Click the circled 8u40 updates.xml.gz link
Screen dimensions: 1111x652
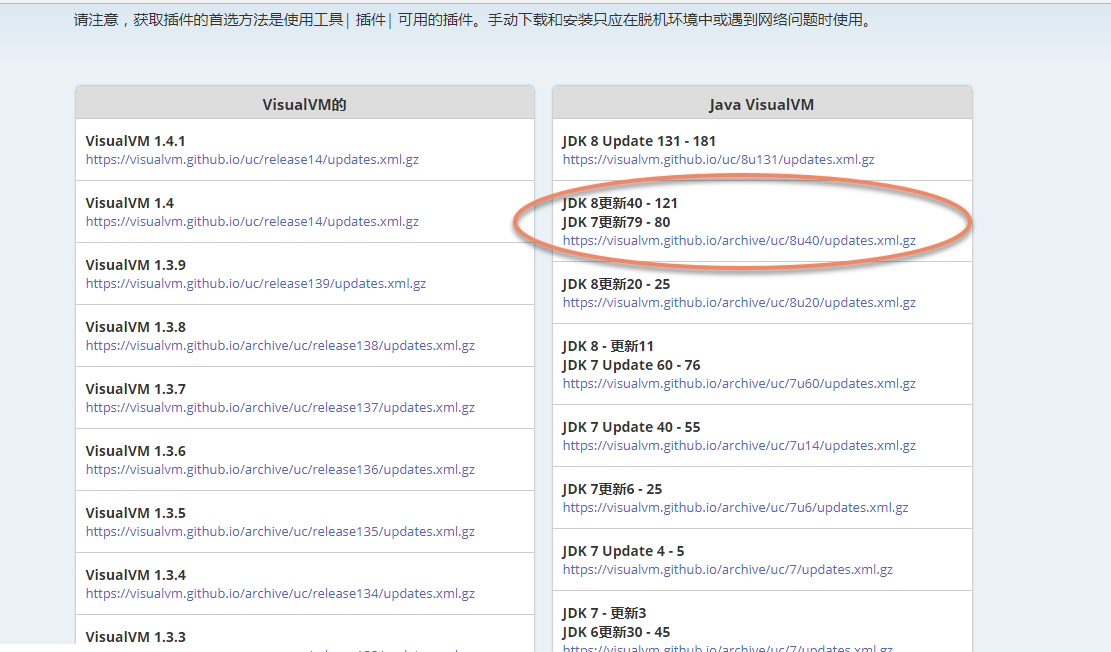pyautogui.click(x=739, y=240)
